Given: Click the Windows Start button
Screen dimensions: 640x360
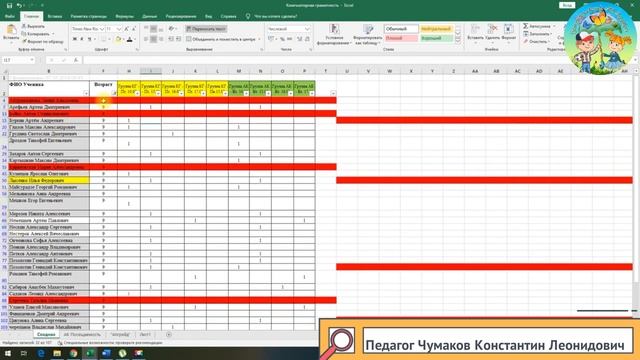Looking at the screenshot, I should pyautogui.click(x=8, y=353).
